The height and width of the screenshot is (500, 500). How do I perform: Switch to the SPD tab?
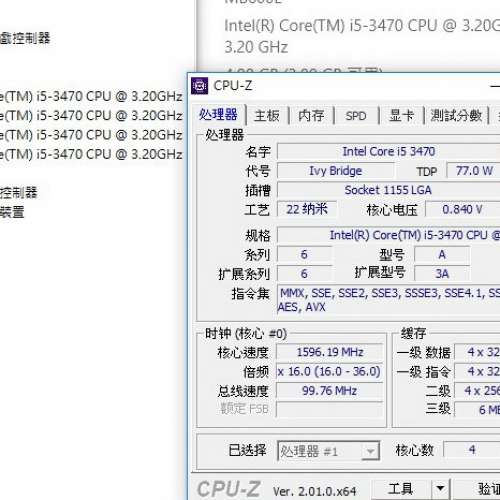click(356, 116)
